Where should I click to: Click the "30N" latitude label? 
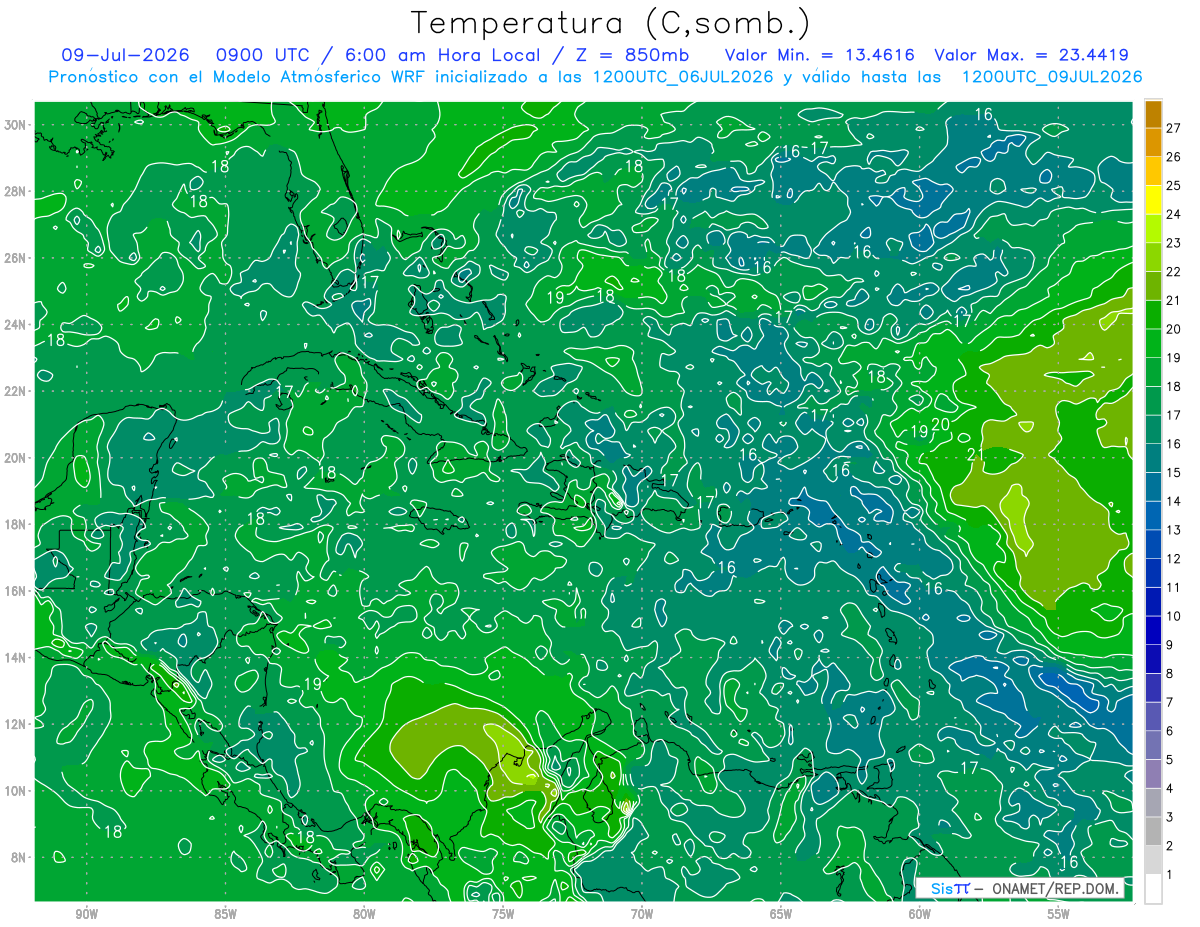coord(16,125)
